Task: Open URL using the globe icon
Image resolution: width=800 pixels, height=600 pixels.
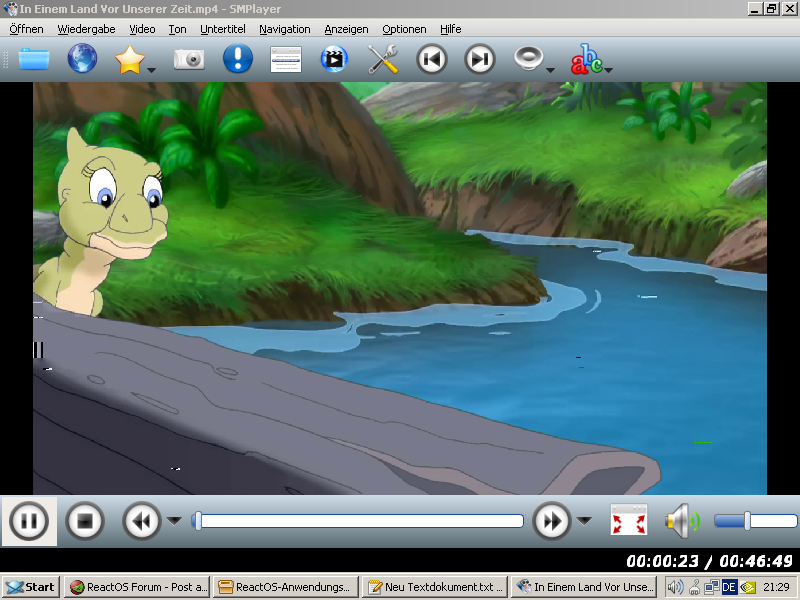Action: [82, 59]
